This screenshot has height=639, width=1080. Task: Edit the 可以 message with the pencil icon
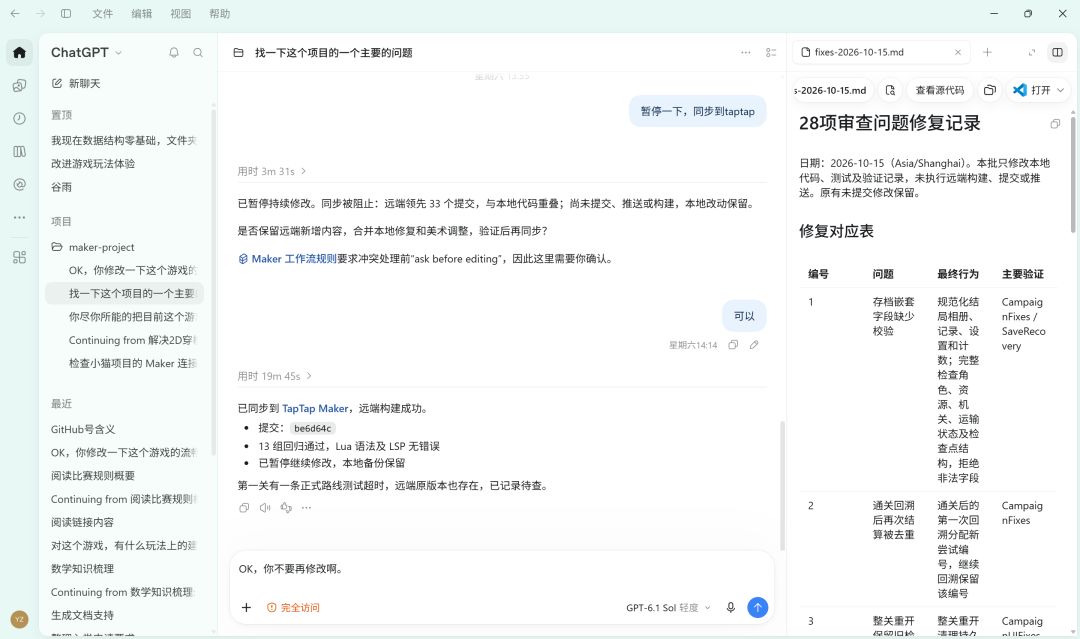754,345
